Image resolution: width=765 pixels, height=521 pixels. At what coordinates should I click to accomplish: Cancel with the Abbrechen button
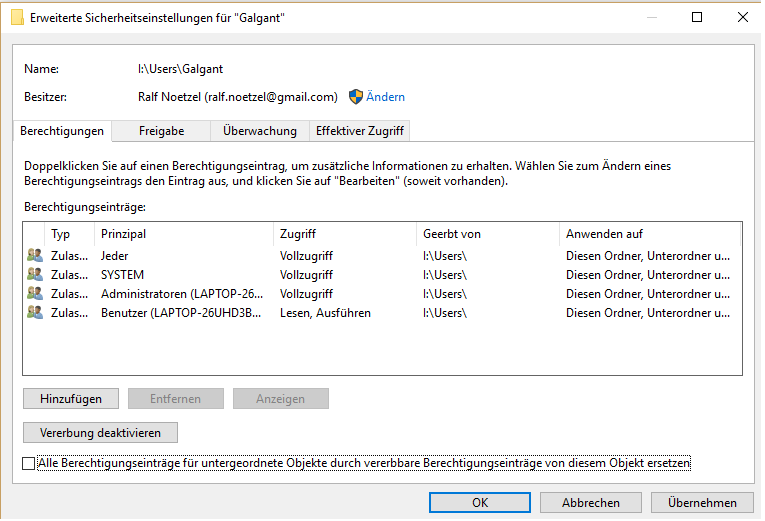(x=591, y=502)
